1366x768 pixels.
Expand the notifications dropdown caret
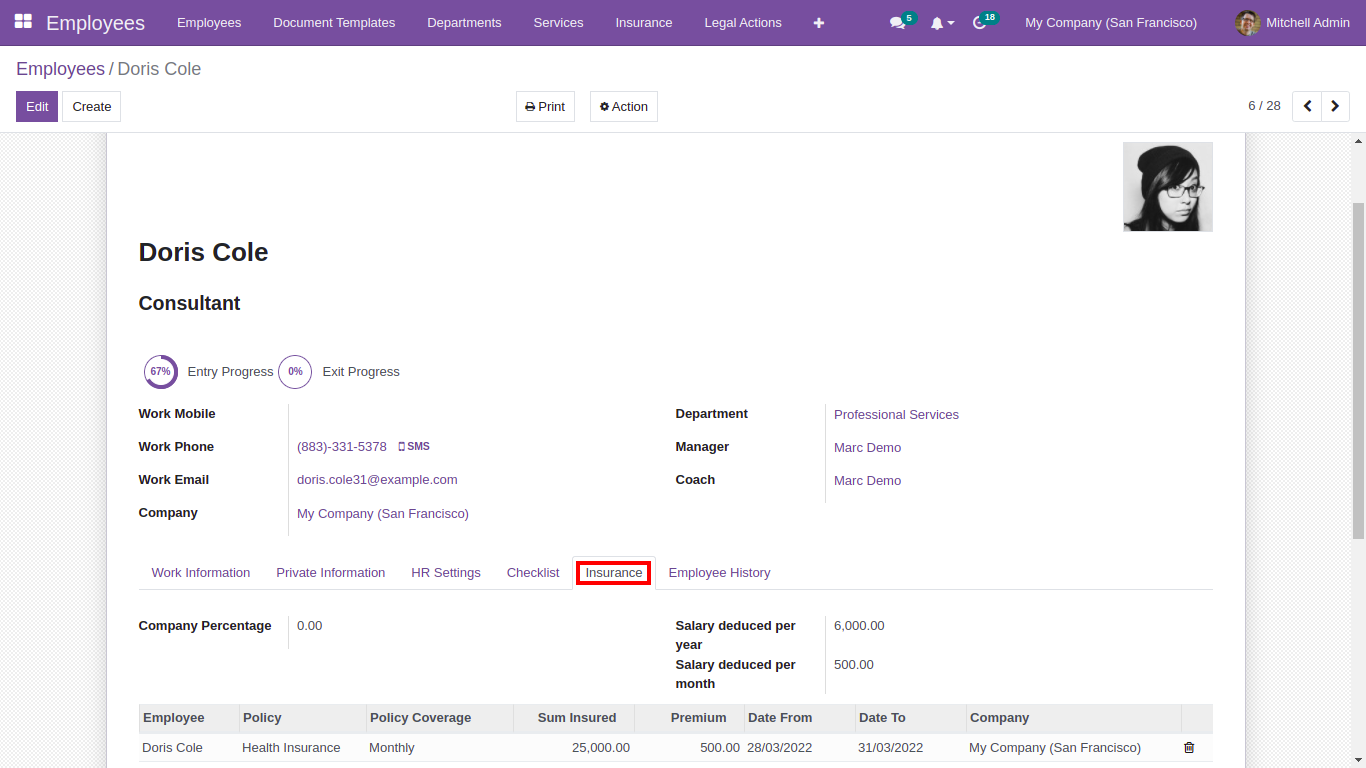(948, 22)
